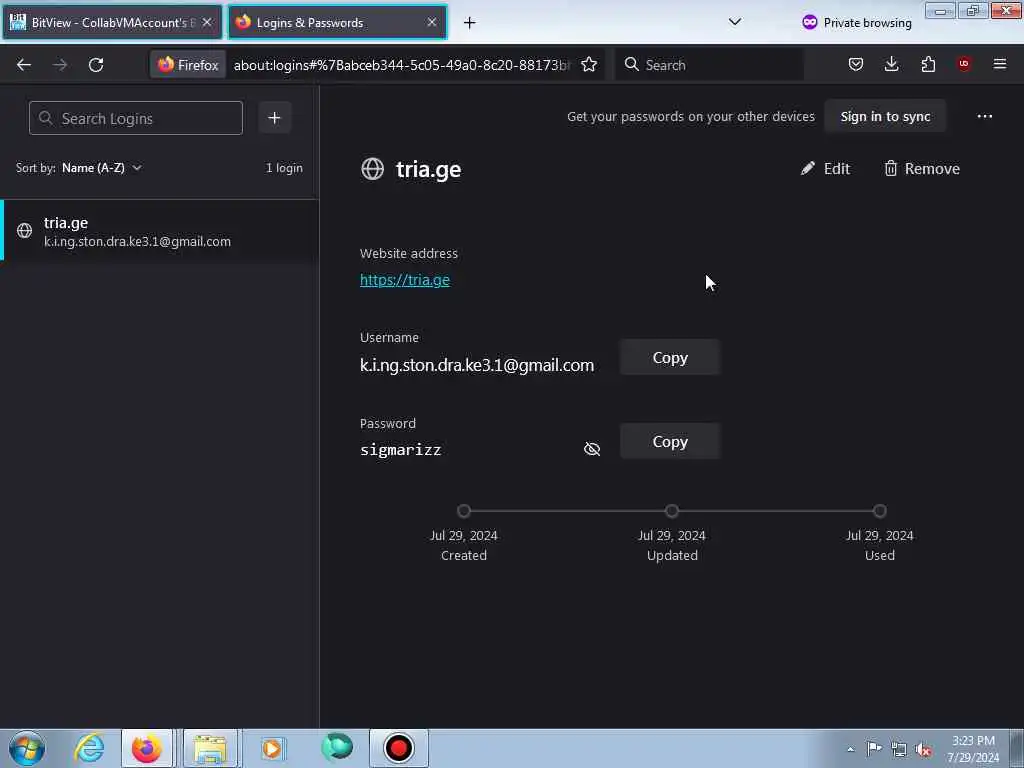Copy the password
Screen dimensions: 1024x768
coord(670,441)
